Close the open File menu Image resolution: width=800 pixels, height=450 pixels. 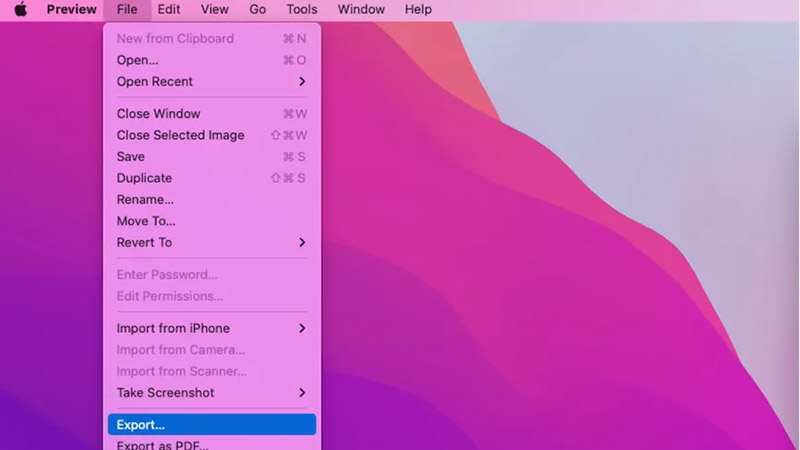click(126, 10)
